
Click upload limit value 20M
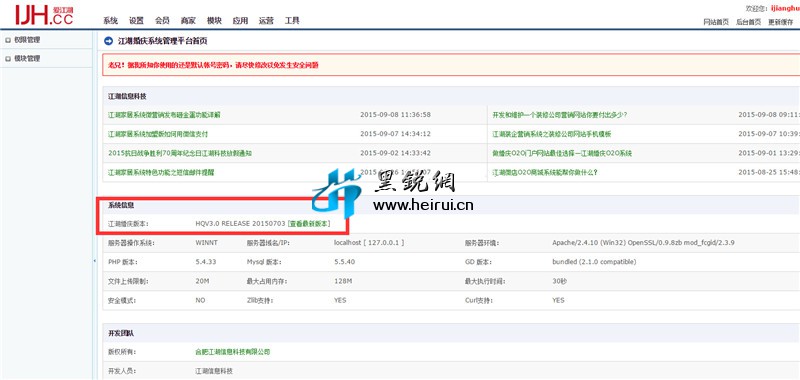point(202,281)
